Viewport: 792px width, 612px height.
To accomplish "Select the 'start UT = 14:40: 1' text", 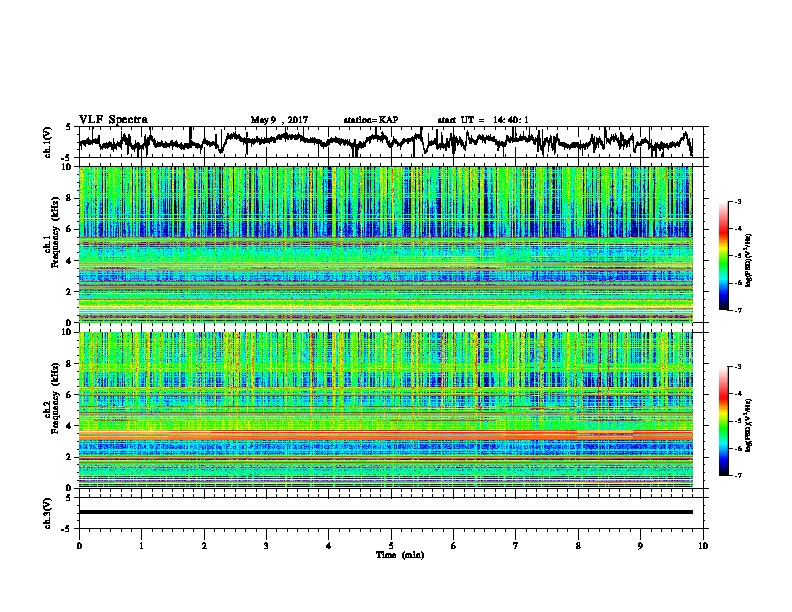I will 483,120.
